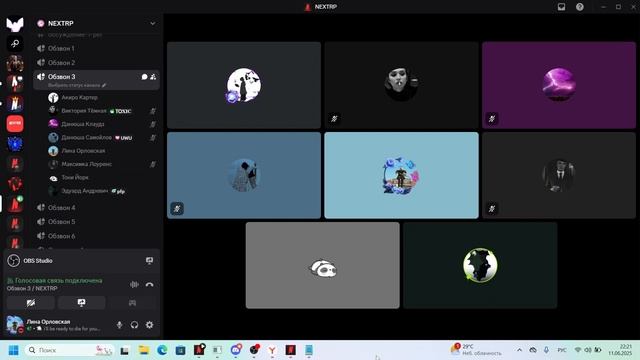This screenshot has width=640, height=360.
Task: Open the blue glowing server icon in the sidebar
Action: [15, 144]
